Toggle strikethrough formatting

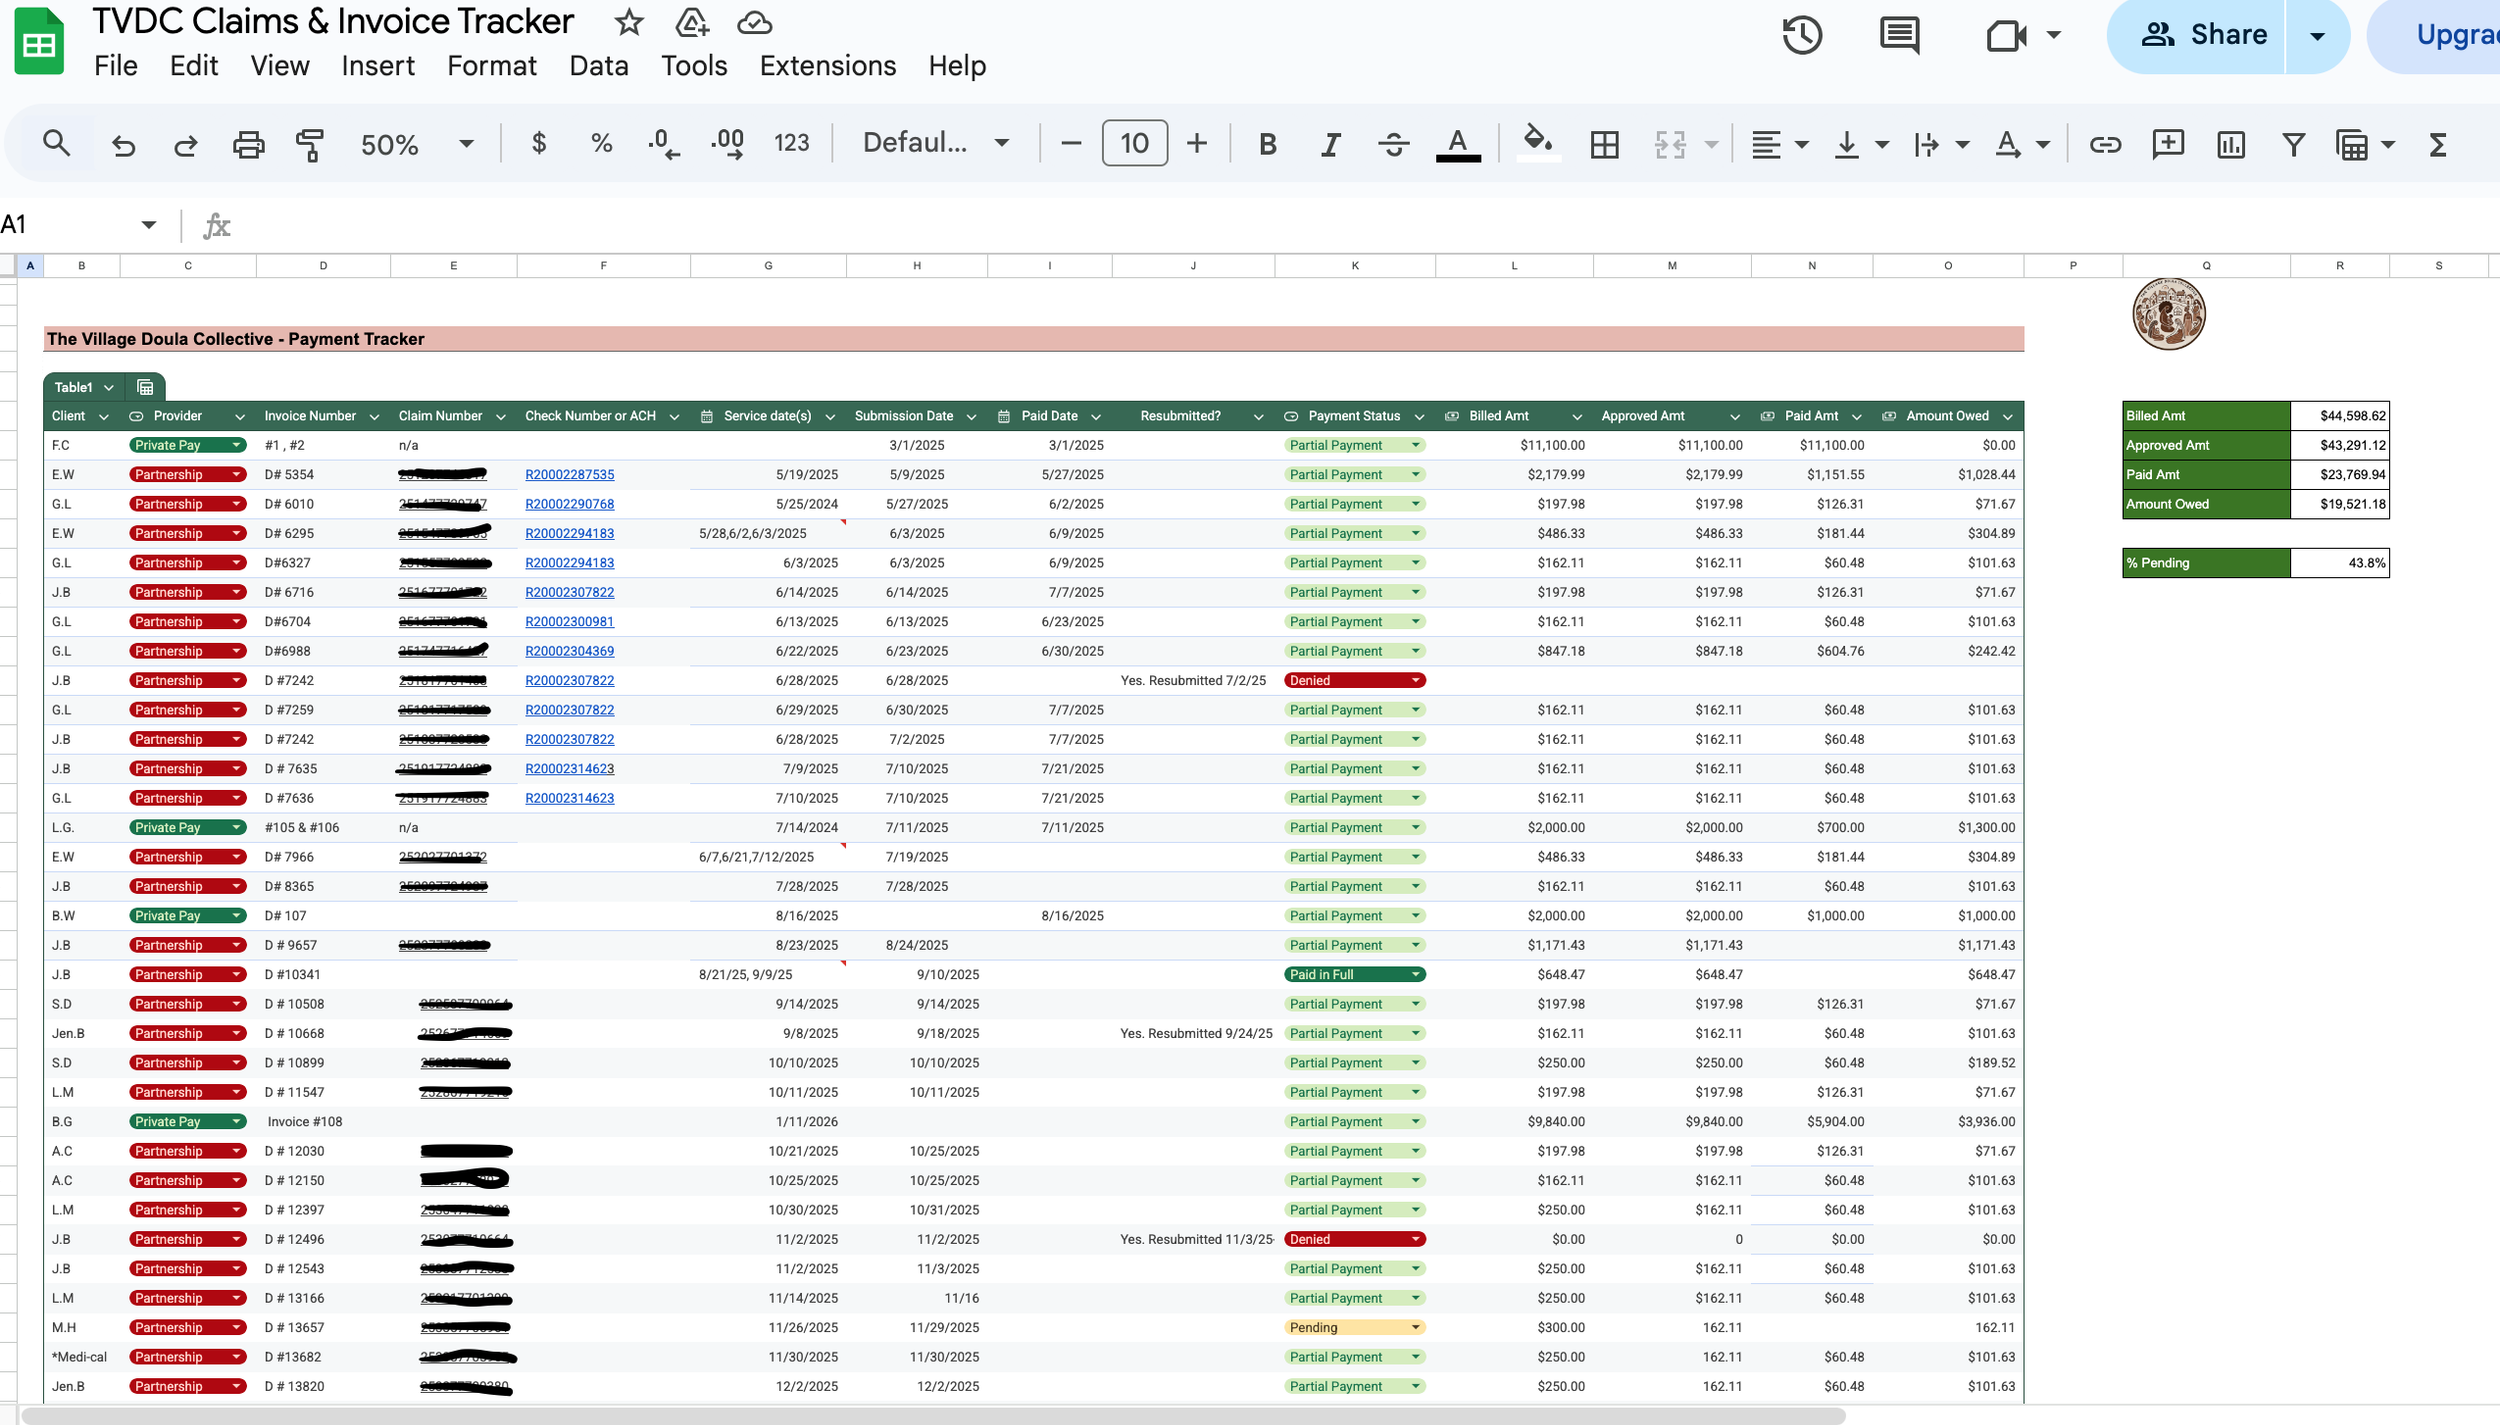click(1394, 143)
